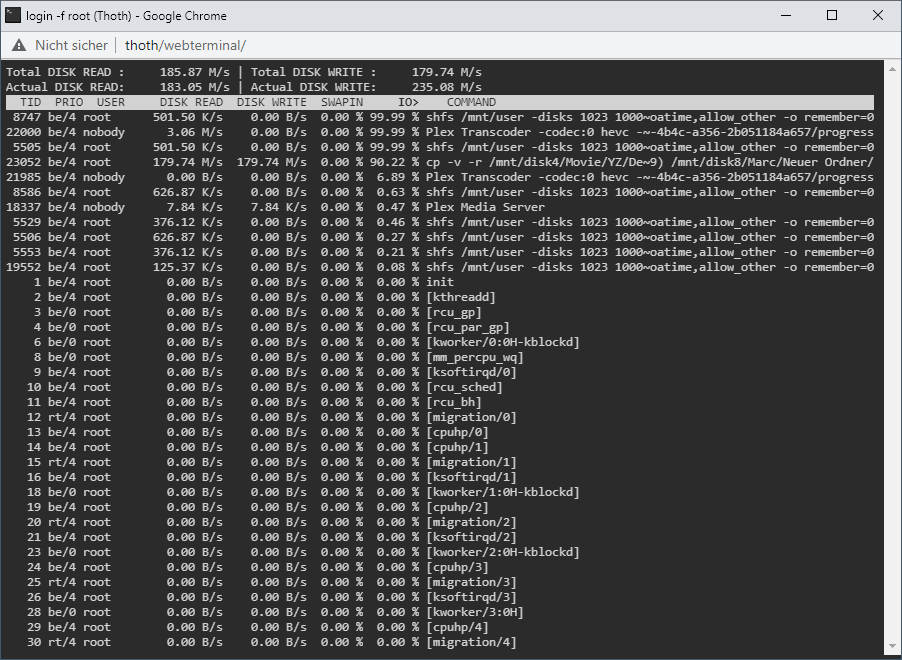This screenshot has width=902, height=660.
Task: Select the shfs row with TID 5529
Action: (x=440, y=222)
